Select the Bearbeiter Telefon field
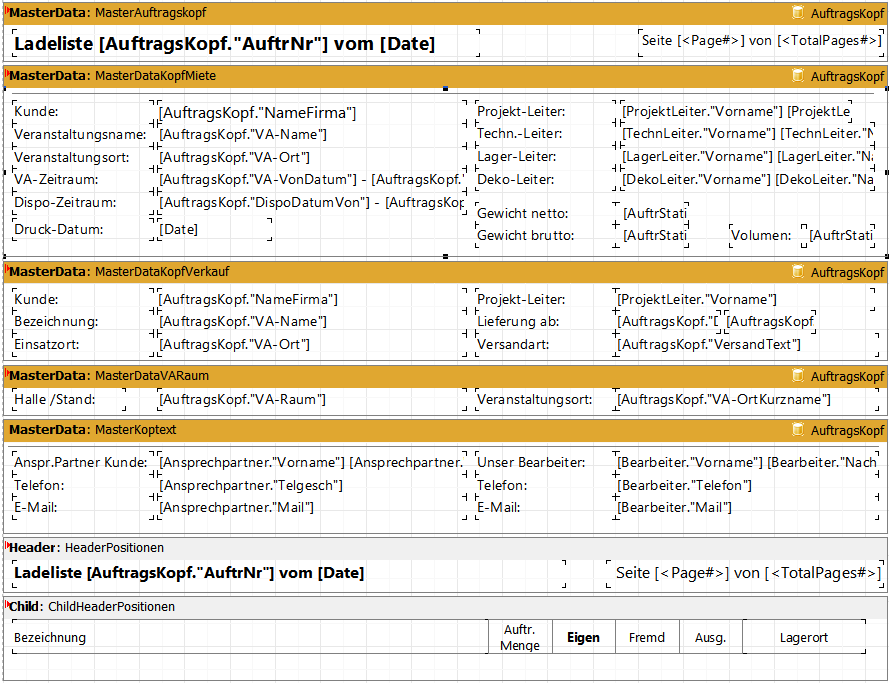The width and height of the screenshot is (892, 683). (746, 486)
